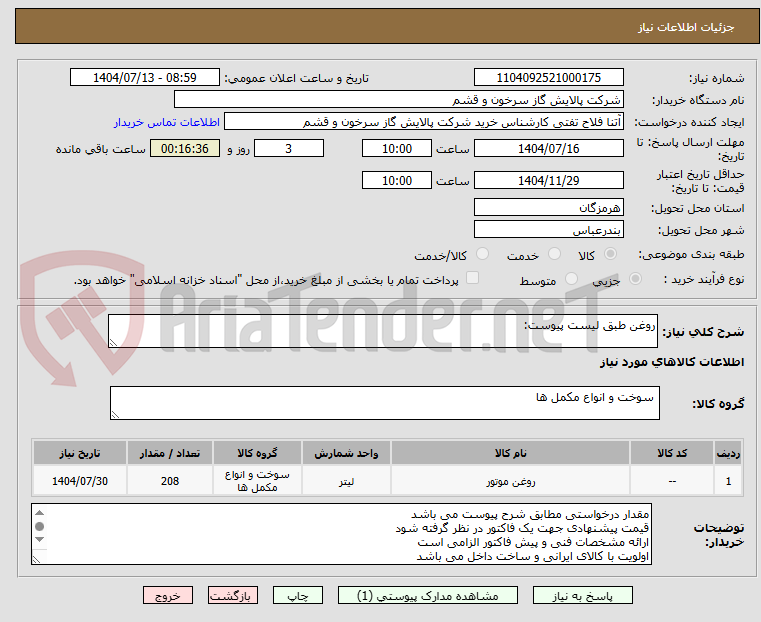Screen dimensions: 761x622
Task: Click the کد کالا column header
Action: (x=672, y=453)
